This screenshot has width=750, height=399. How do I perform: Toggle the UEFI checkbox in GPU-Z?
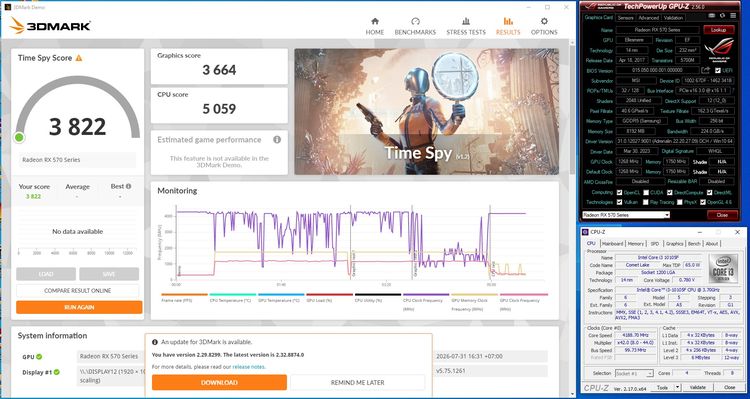(x=717, y=70)
